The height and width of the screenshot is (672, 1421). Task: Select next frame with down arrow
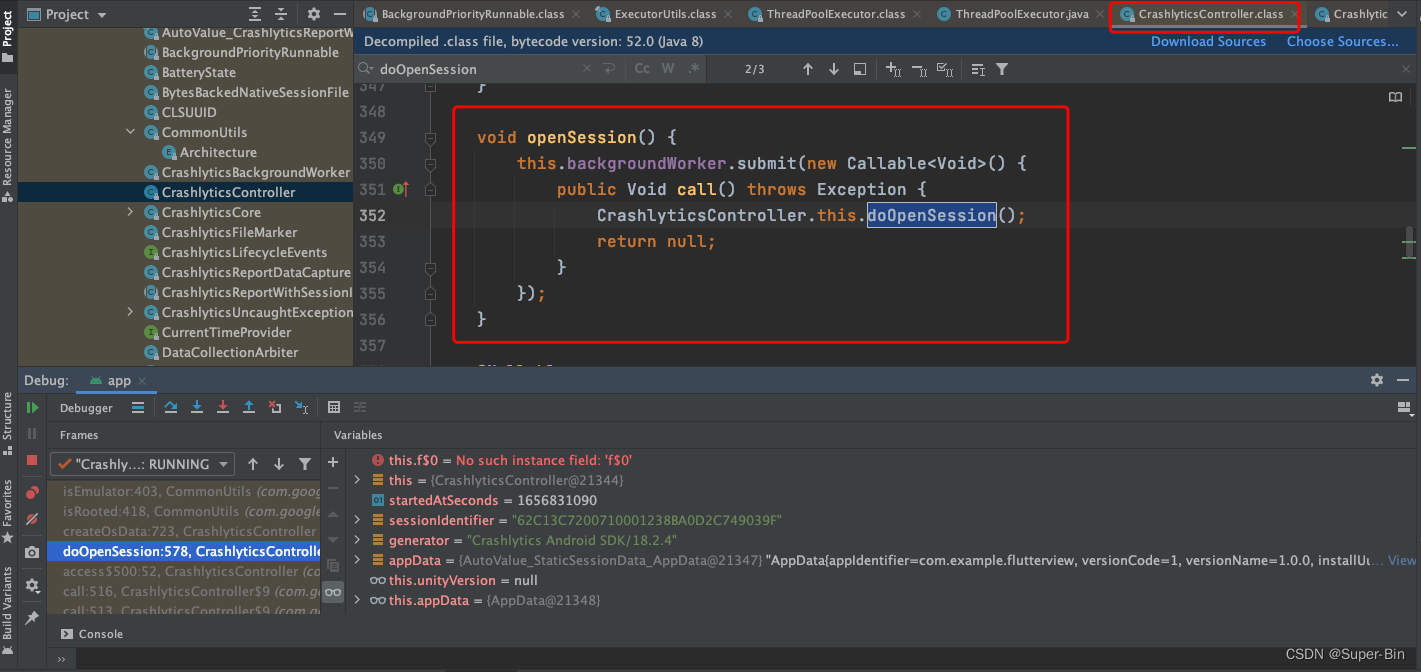pyautogui.click(x=279, y=464)
